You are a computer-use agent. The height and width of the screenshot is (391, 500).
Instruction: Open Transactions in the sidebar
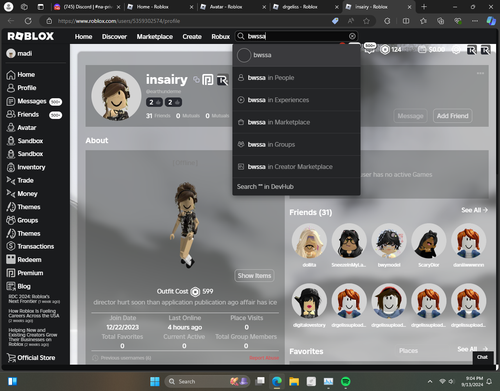pyautogui.click(x=30, y=246)
